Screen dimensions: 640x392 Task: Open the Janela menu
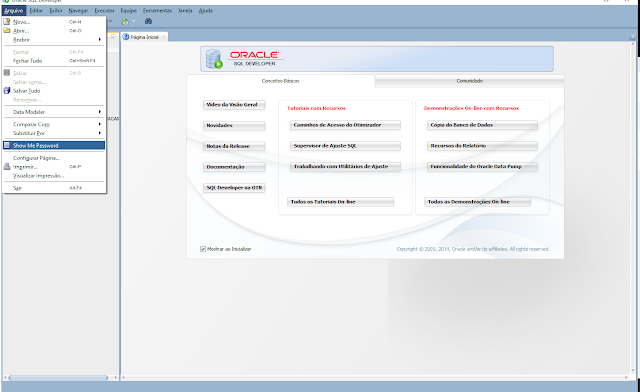pyautogui.click(x=185, y=11)
